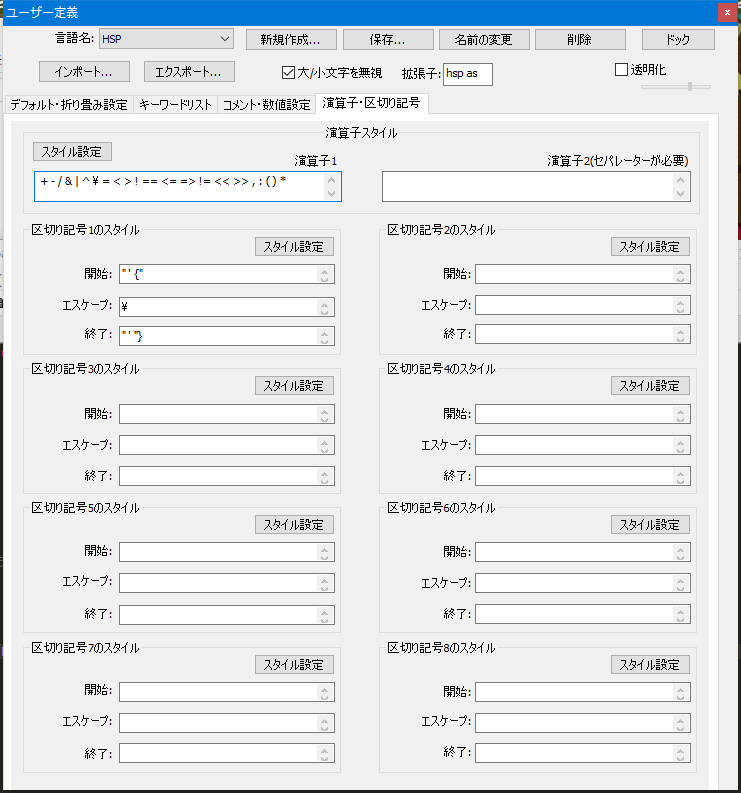Image resolution: width=741 pixels, height=793 pixels.
Task: Adjust the transparency slider under 透明化
Action: pyautogui.click(x=676, y=87)
